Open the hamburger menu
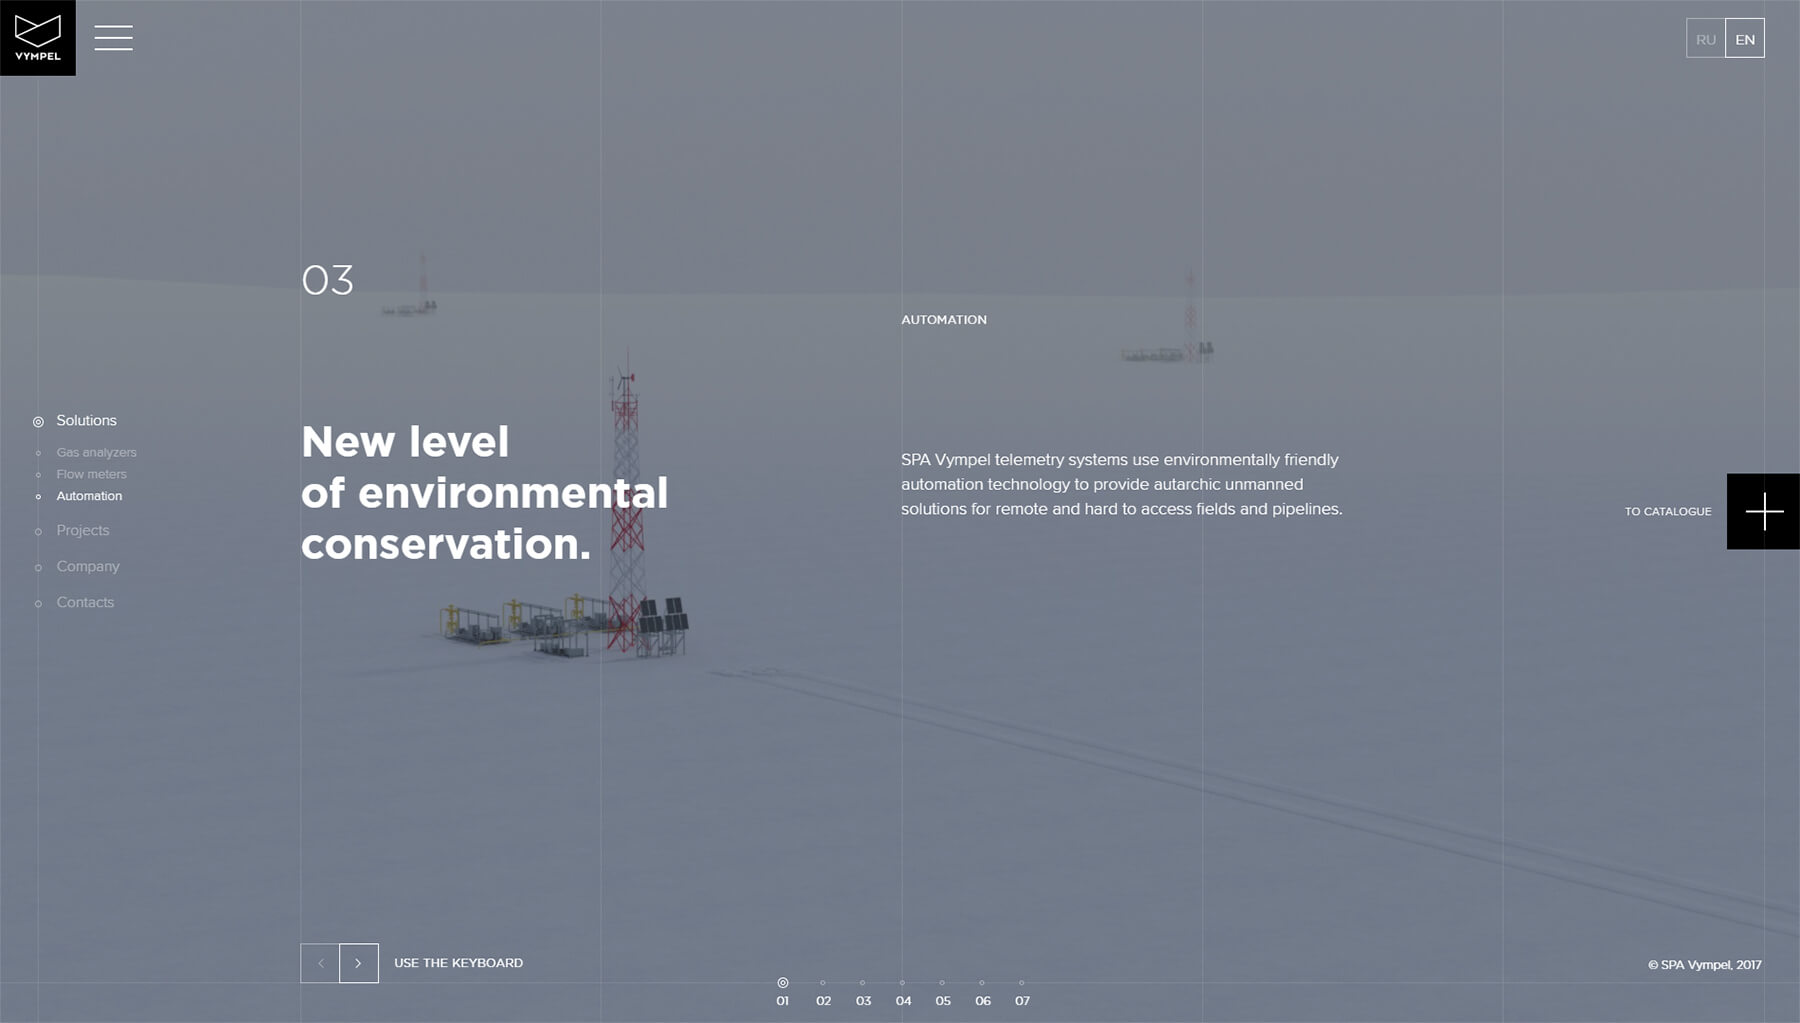The image size is (1800, 1023). (x=113, y=38)
